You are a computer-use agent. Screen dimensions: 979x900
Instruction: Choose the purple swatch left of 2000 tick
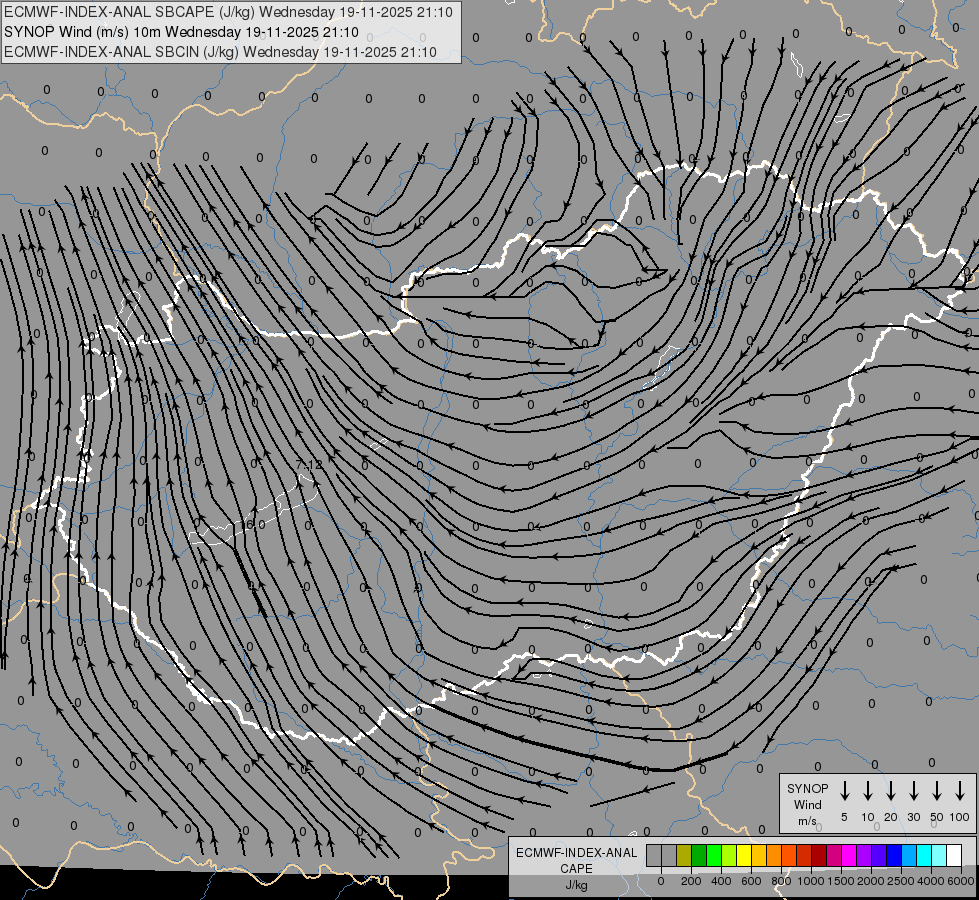click(863, 855)
